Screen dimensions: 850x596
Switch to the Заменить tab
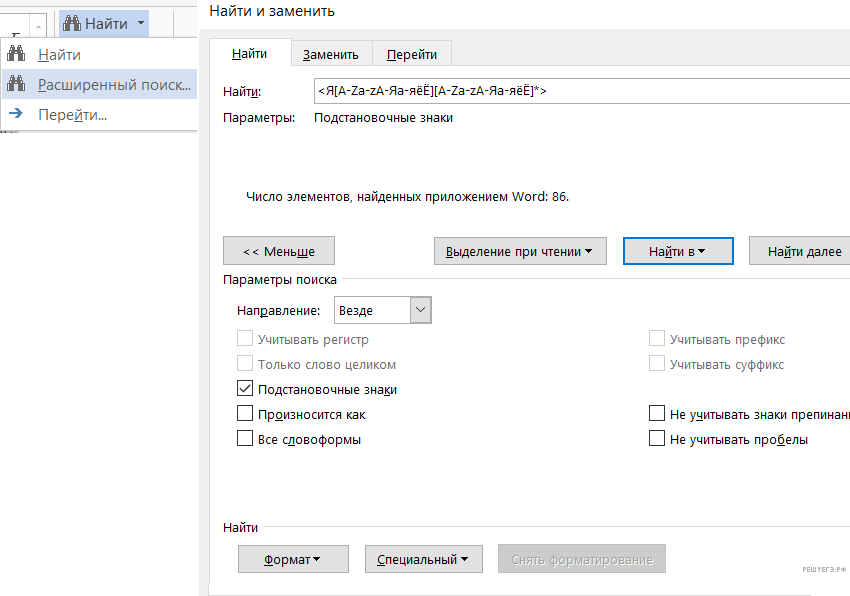pos(330,54)
